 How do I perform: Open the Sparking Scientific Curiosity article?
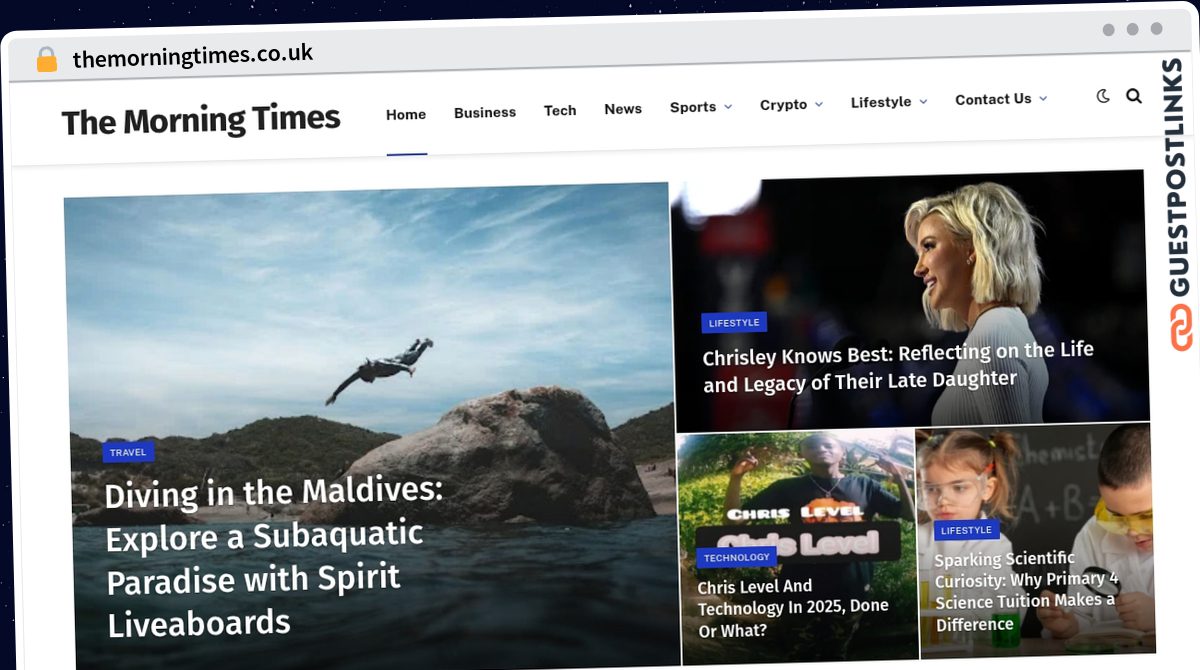coord(1025,591)
